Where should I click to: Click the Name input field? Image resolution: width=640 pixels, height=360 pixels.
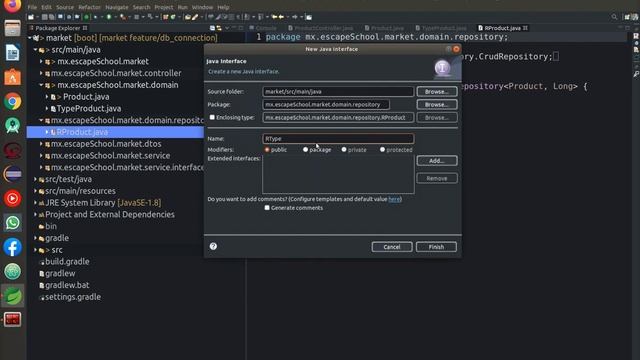[338, 139]
